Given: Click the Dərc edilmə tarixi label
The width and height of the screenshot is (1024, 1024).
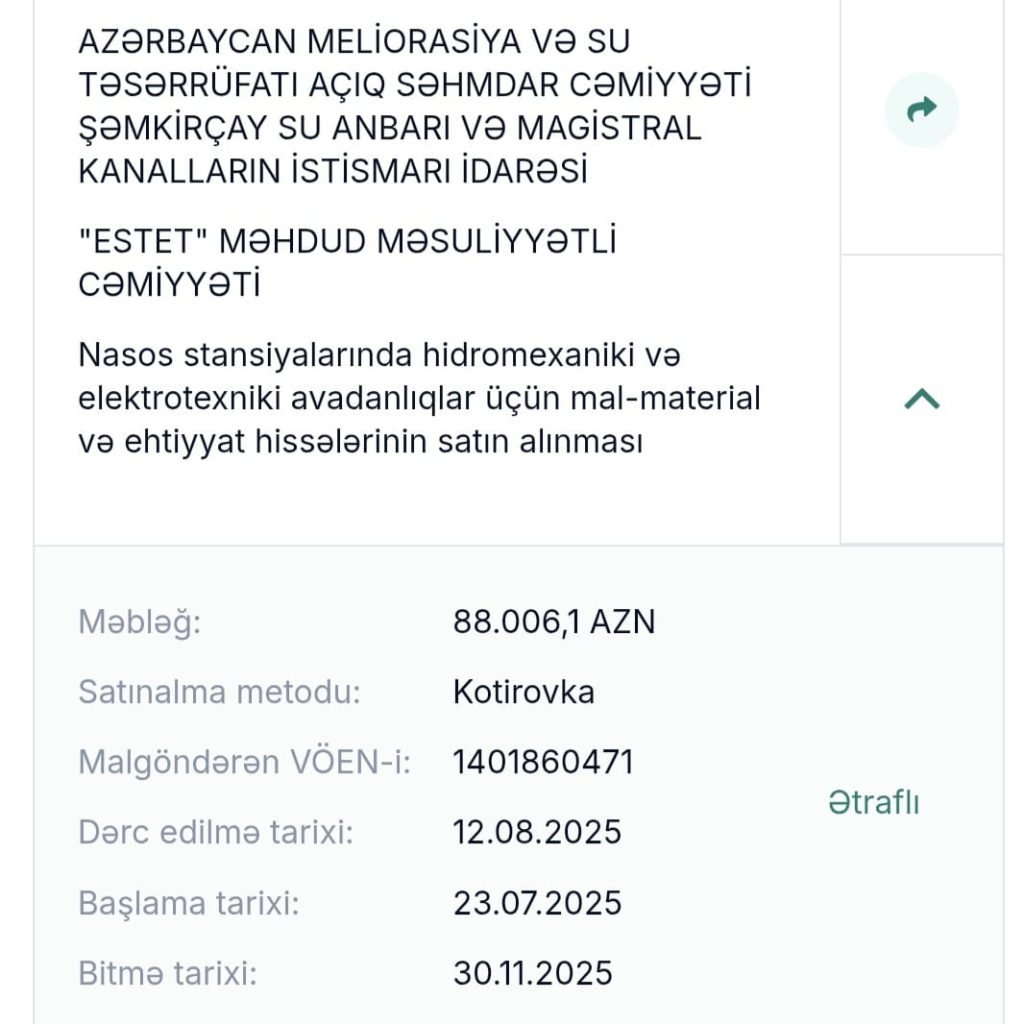Looking at the screenshot, I should pyautogui.click(x=215, y=832).
